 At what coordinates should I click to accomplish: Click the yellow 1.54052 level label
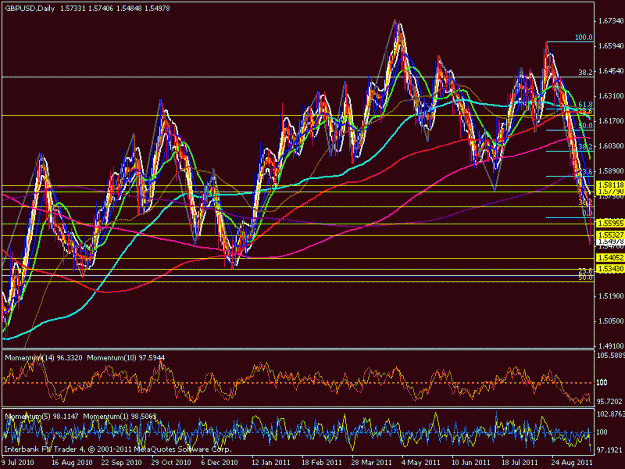pos(610,258)
